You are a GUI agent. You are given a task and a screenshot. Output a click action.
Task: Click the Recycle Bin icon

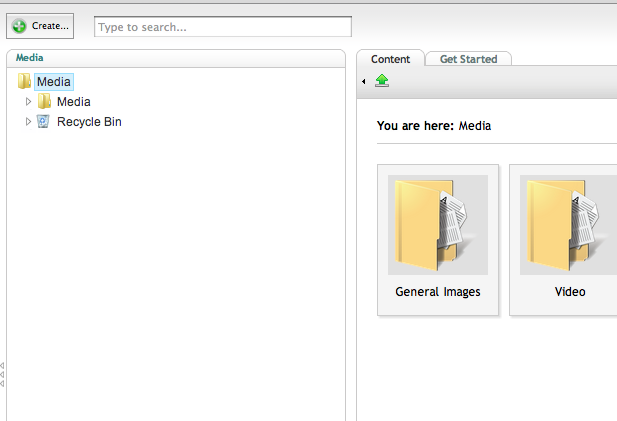tap(43, 121)
